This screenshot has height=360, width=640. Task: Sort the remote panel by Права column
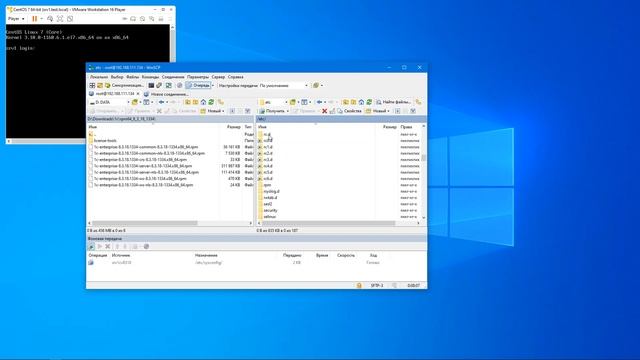coord(407,127)
